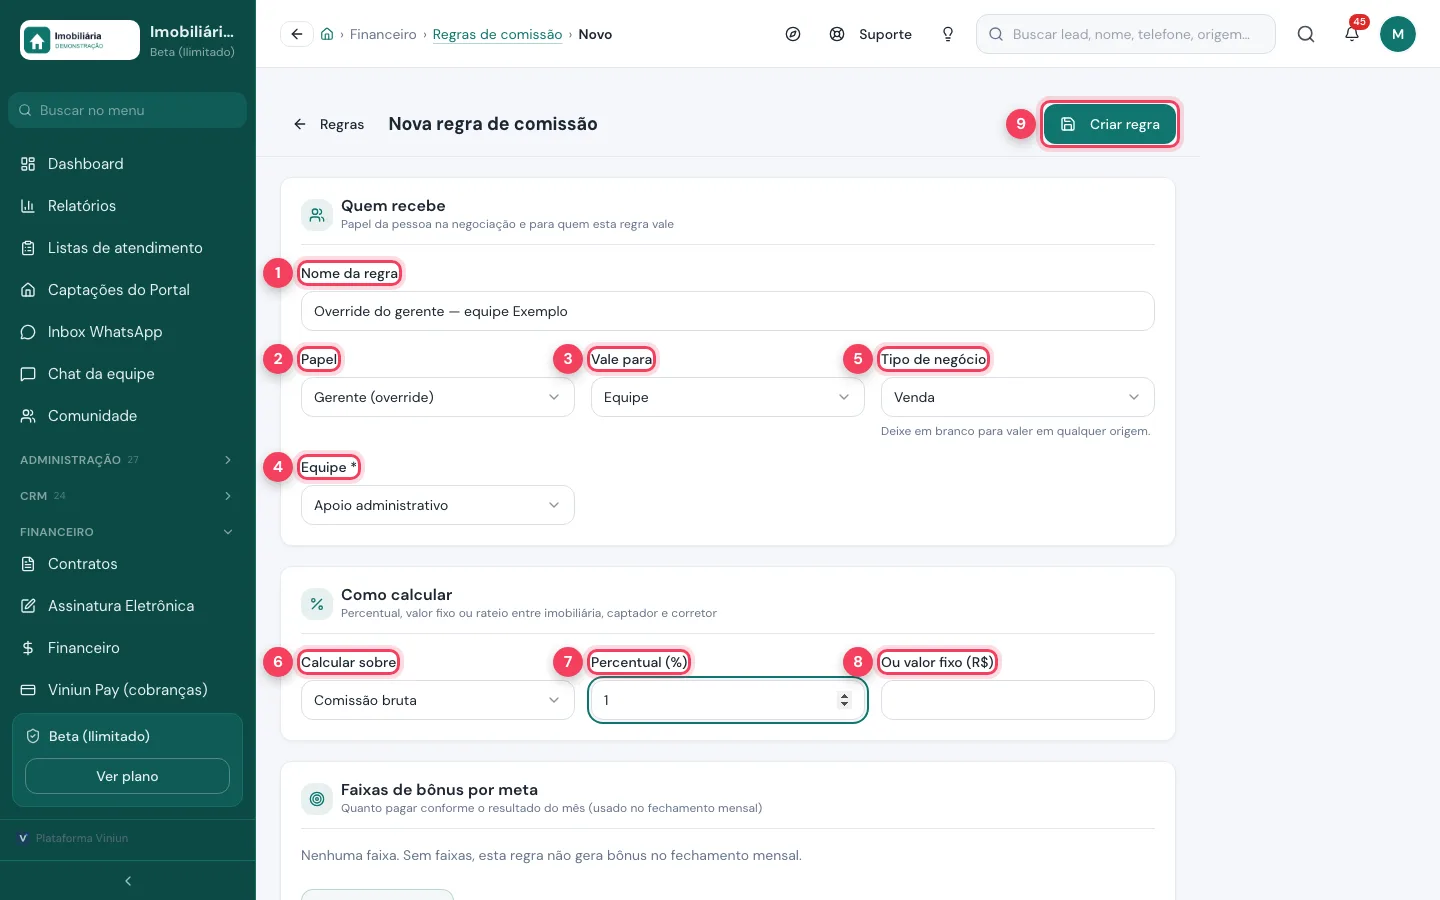
Task: Open Assinatura Eletrônica menu item
Action: point(127,606)
